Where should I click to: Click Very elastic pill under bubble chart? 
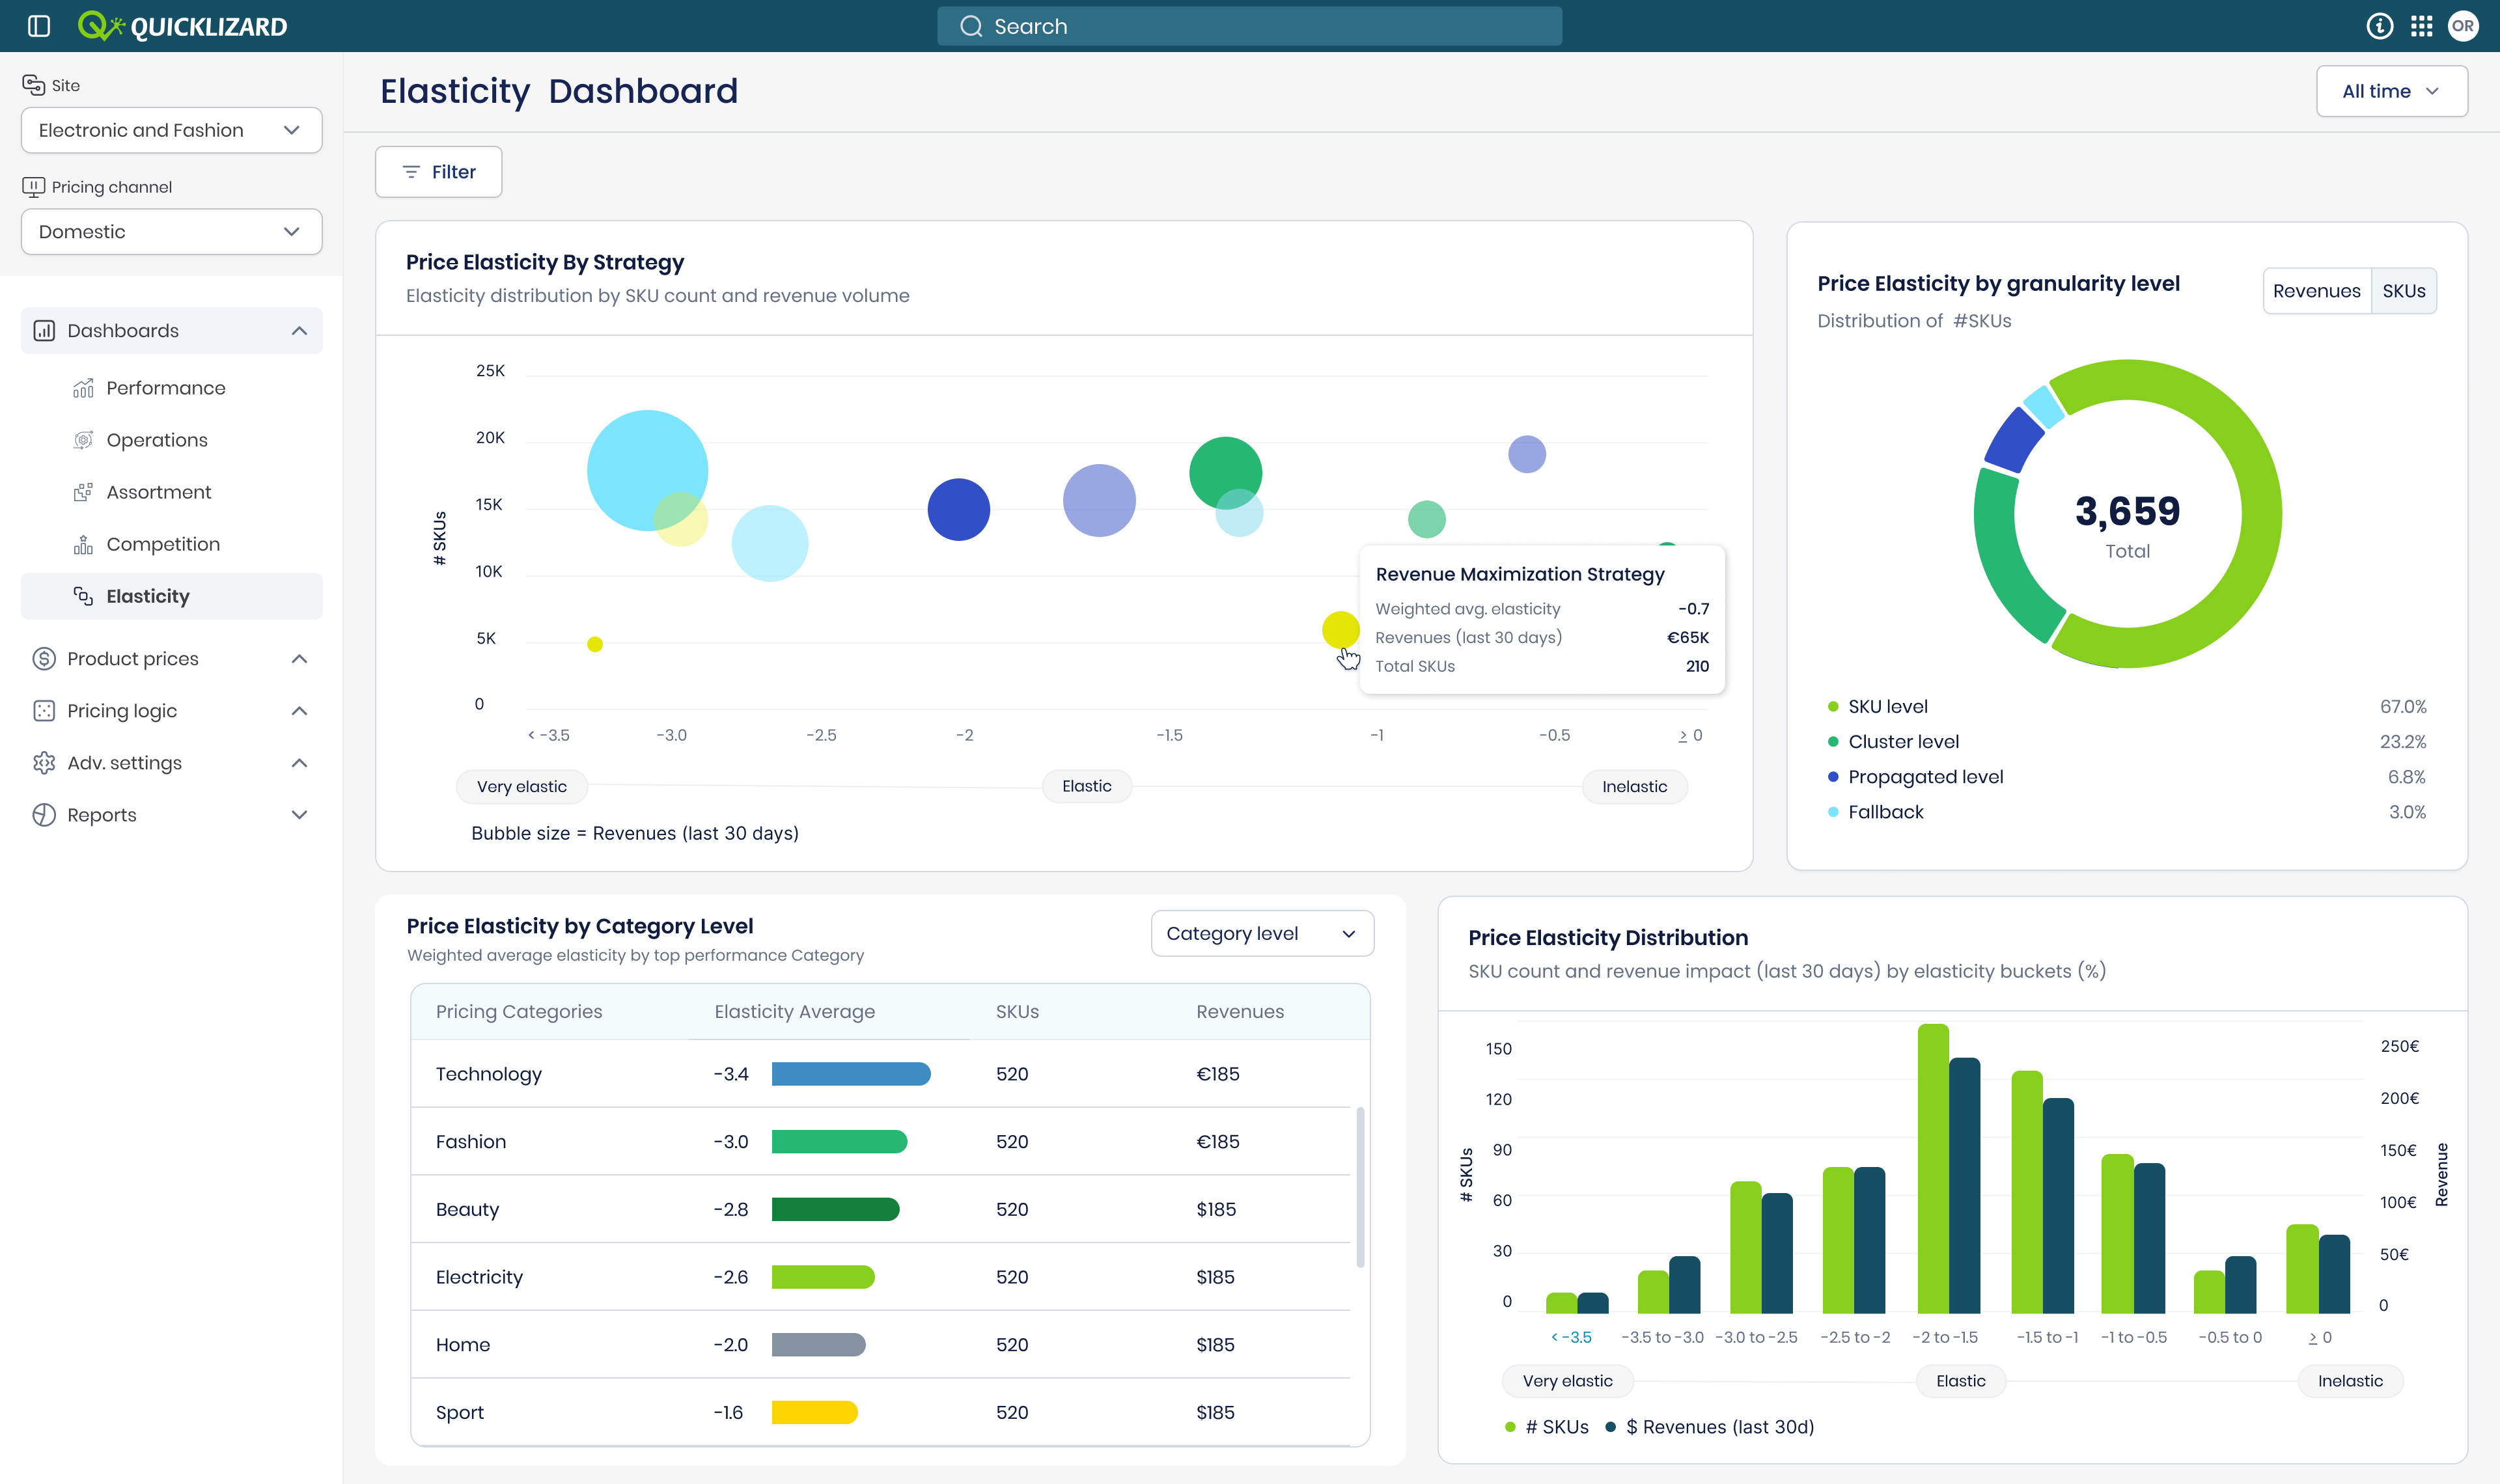pyautogui.click(x=521, y=787)
